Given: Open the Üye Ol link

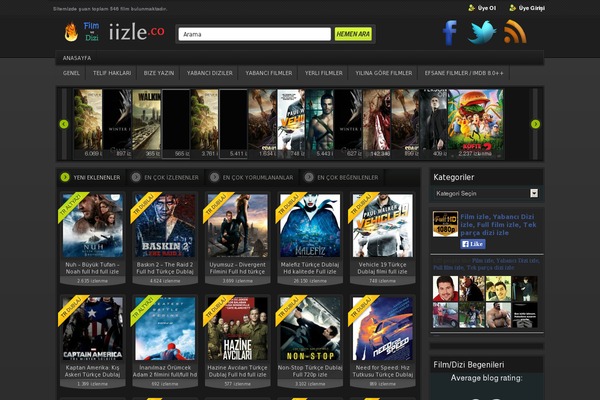Looking at the screenshot, I should [x=487, y=8].
